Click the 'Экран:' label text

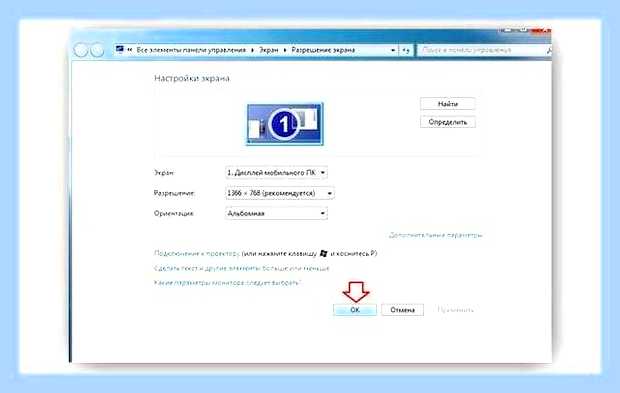[164, 173]
